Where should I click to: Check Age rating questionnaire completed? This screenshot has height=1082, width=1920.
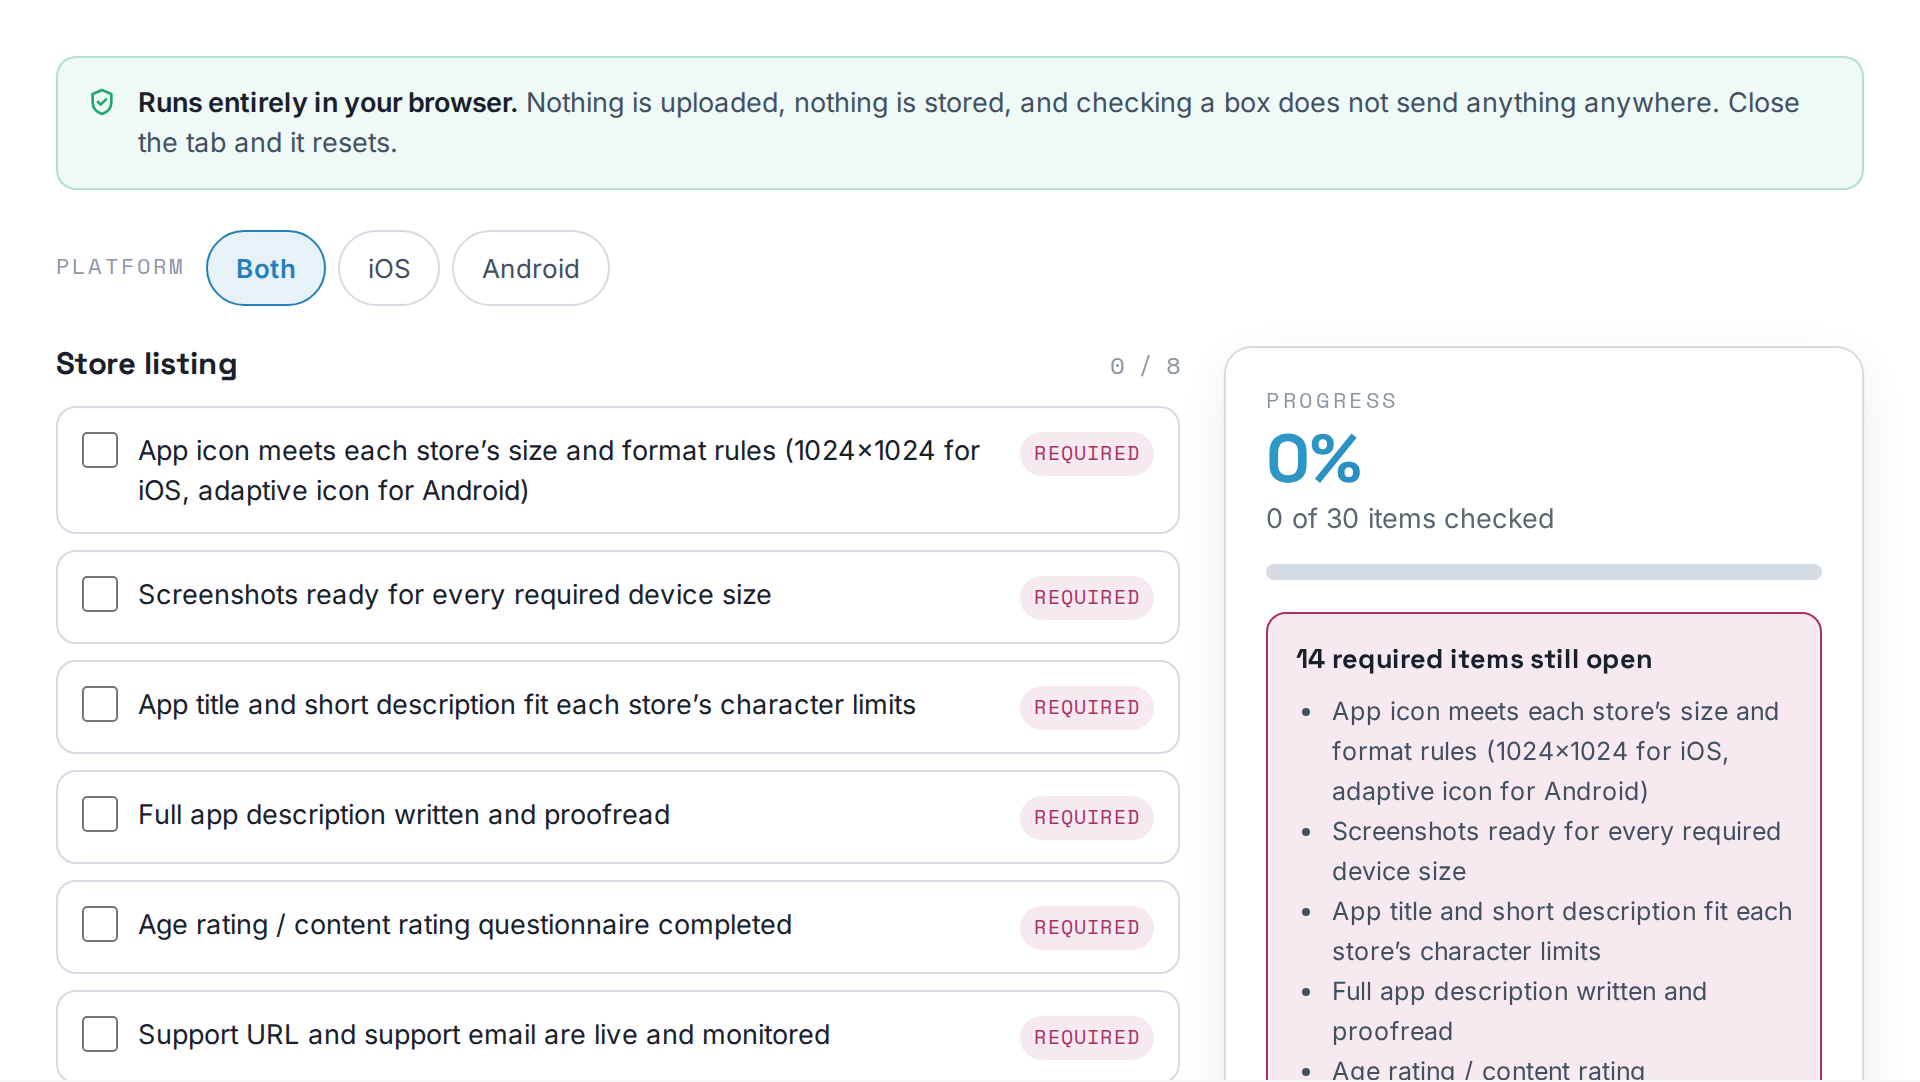tap(100, 924)
